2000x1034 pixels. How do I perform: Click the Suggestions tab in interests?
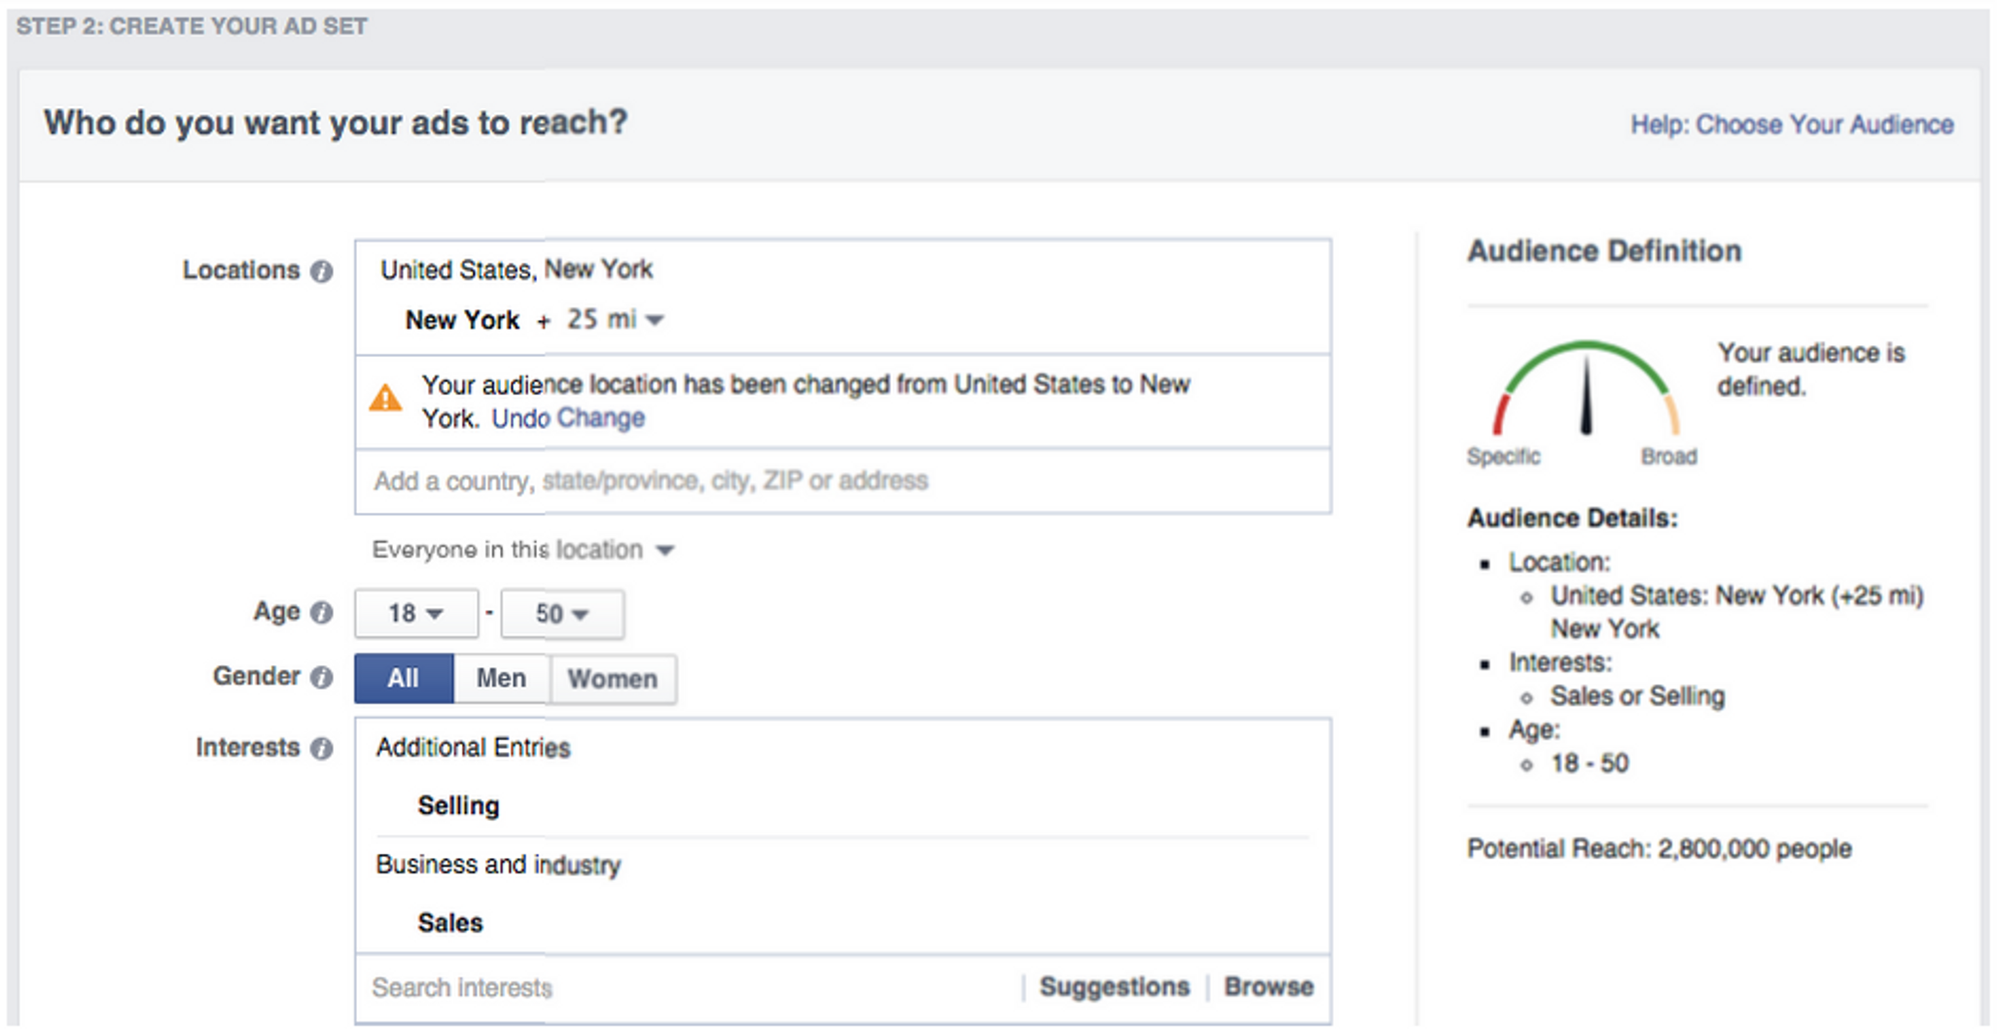1114,987
